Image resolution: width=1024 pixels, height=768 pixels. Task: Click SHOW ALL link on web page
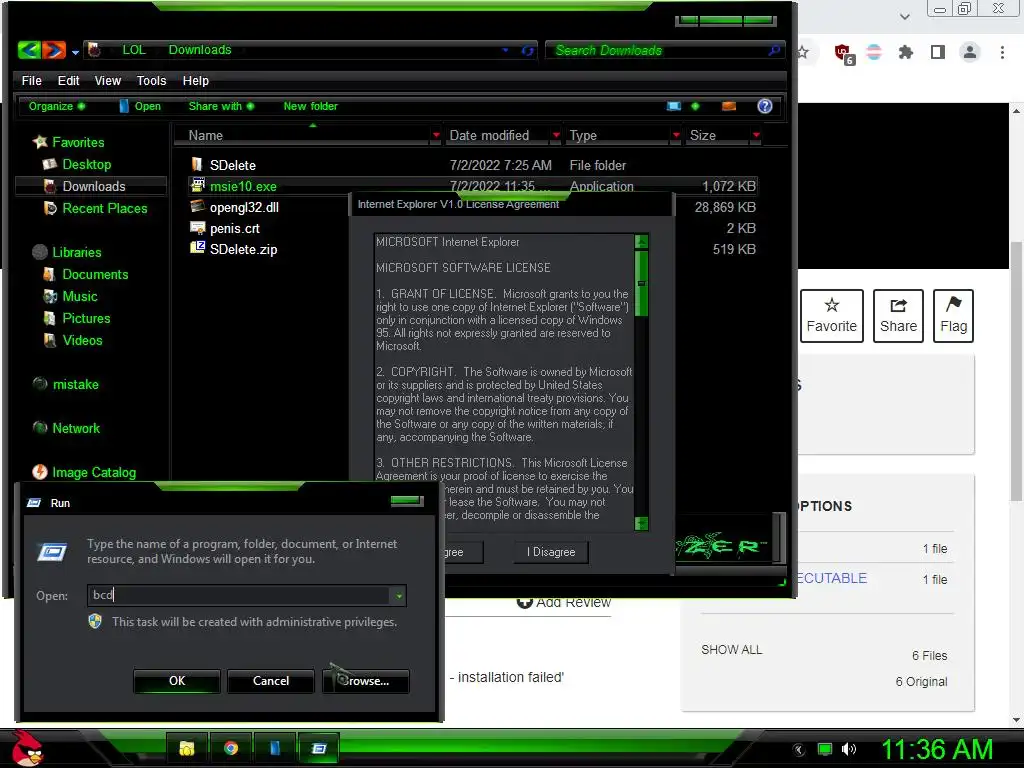click(731, 649)
